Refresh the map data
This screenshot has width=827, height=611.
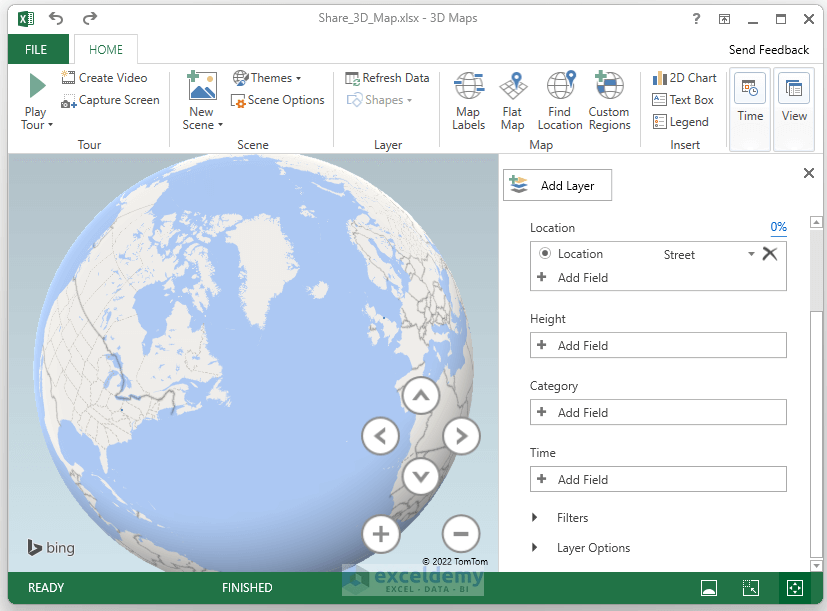388,77
